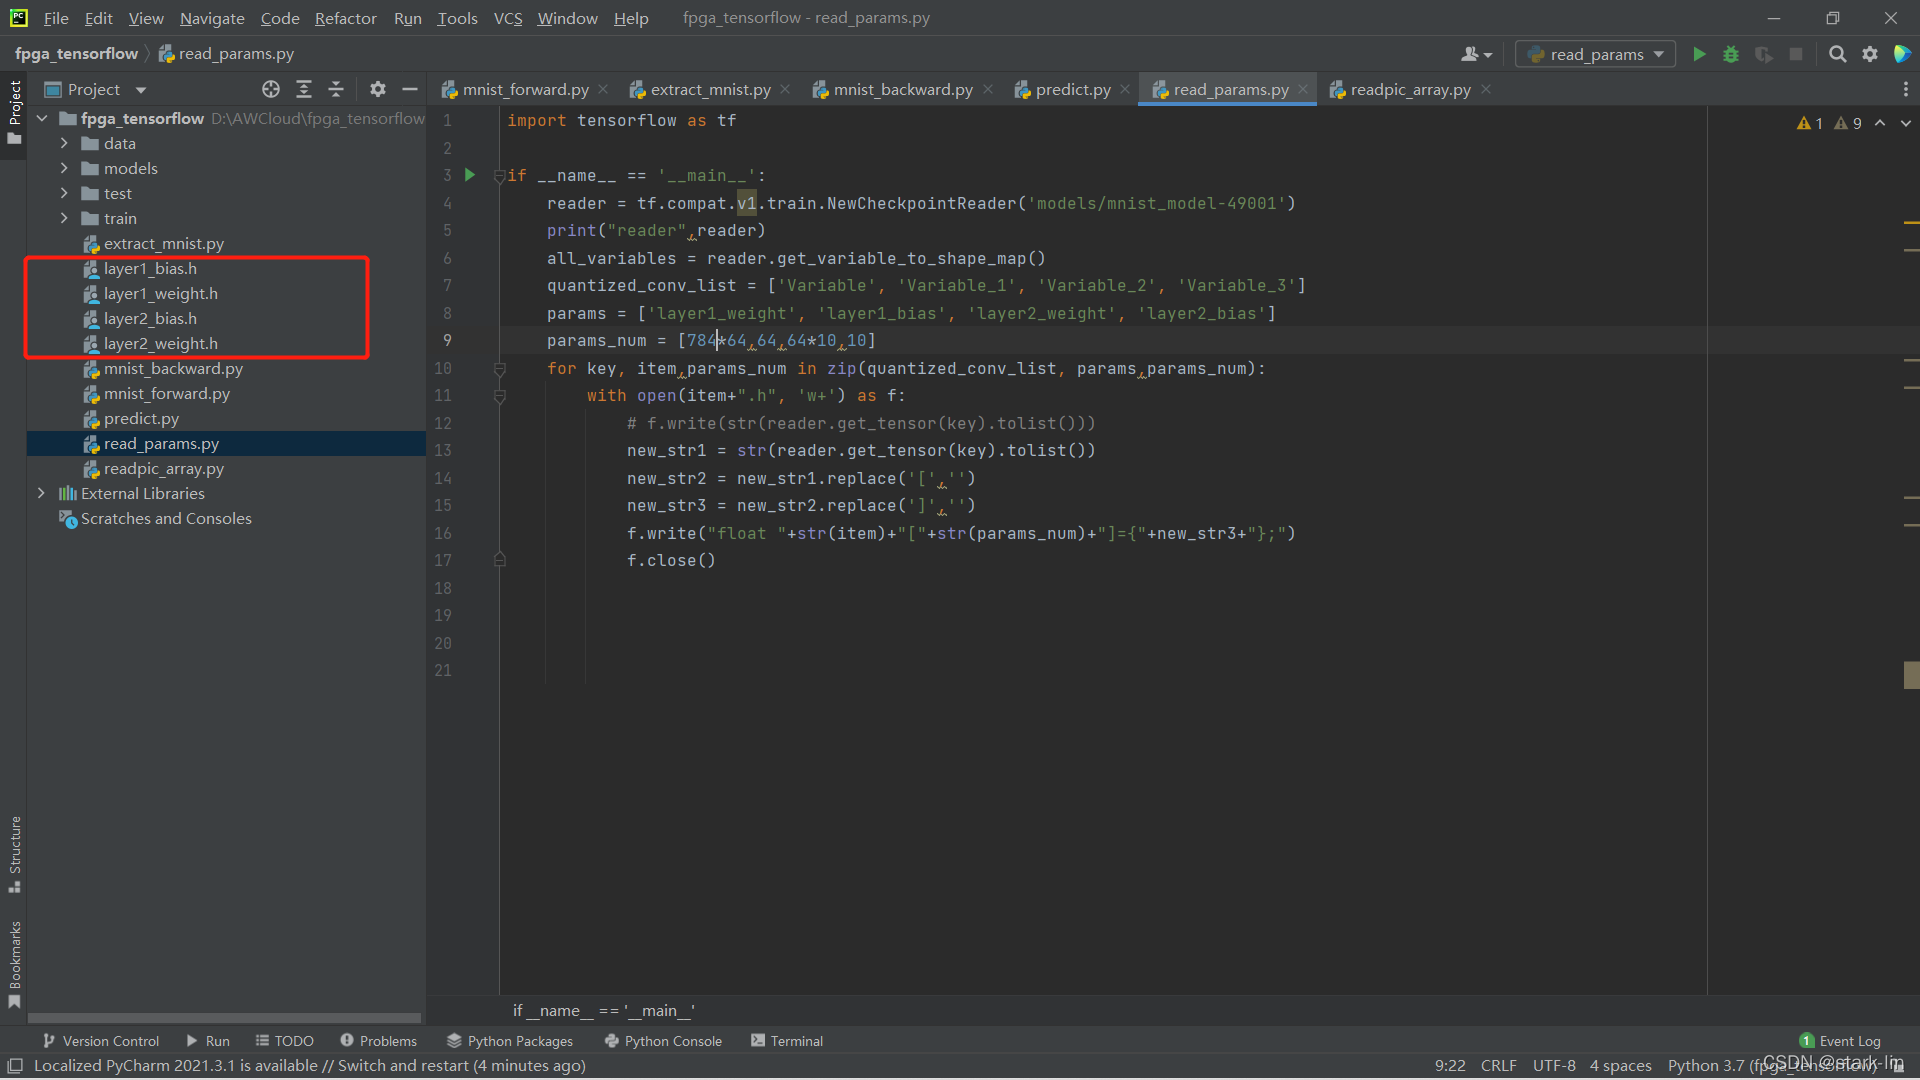Run the read_params configuration
Viewport: 1920px width, 1080px height.
coord(1699,54)
